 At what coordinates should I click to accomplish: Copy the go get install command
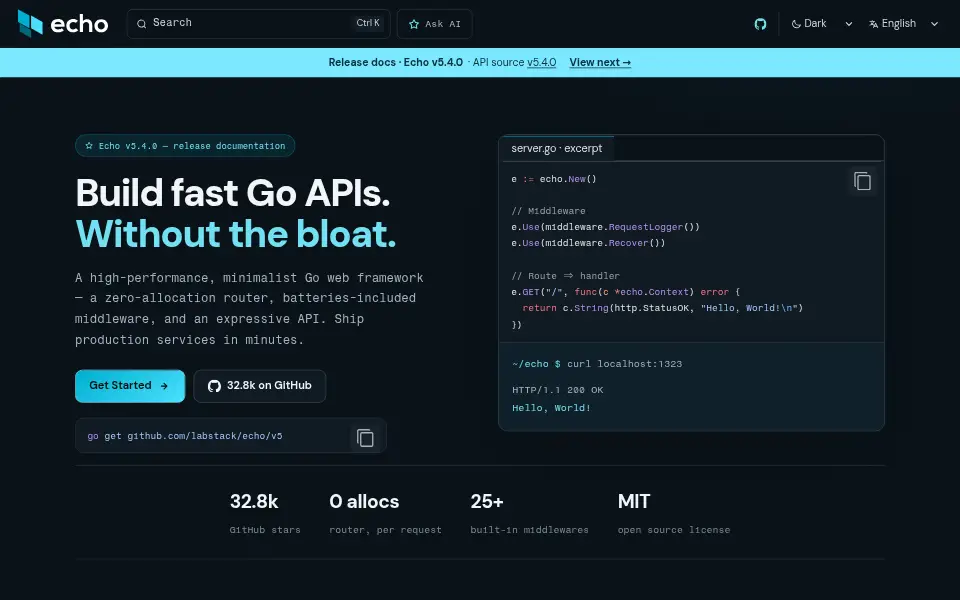pyautogui.click(x=365, y=438)
